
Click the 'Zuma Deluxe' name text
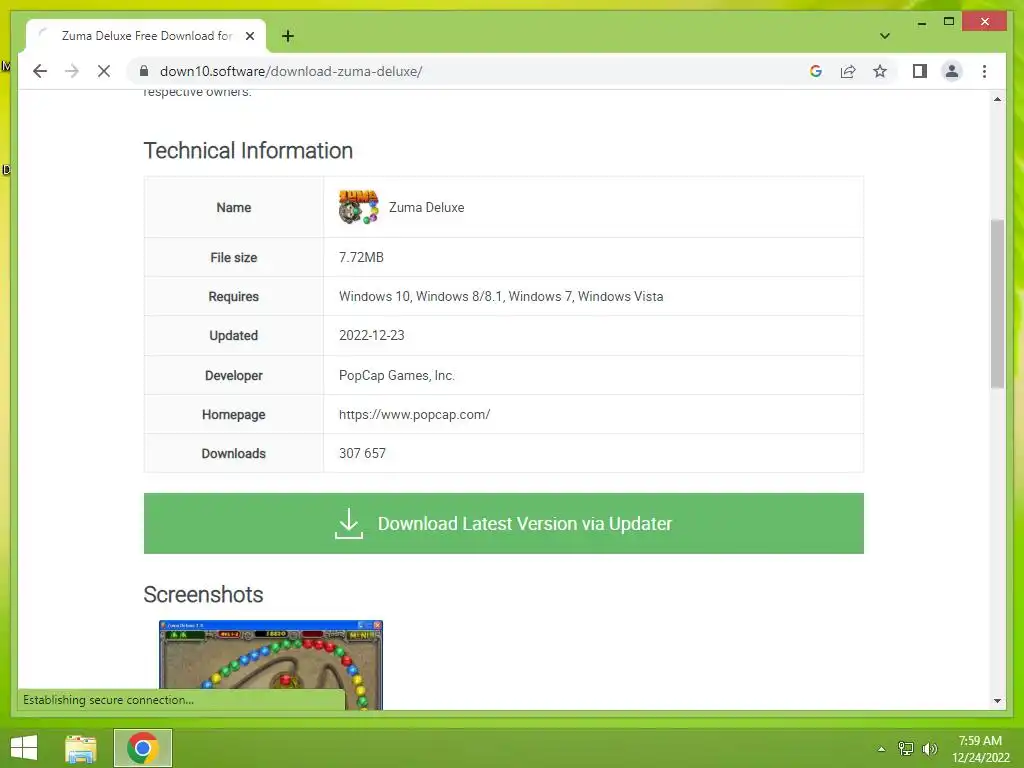point(426,207)
